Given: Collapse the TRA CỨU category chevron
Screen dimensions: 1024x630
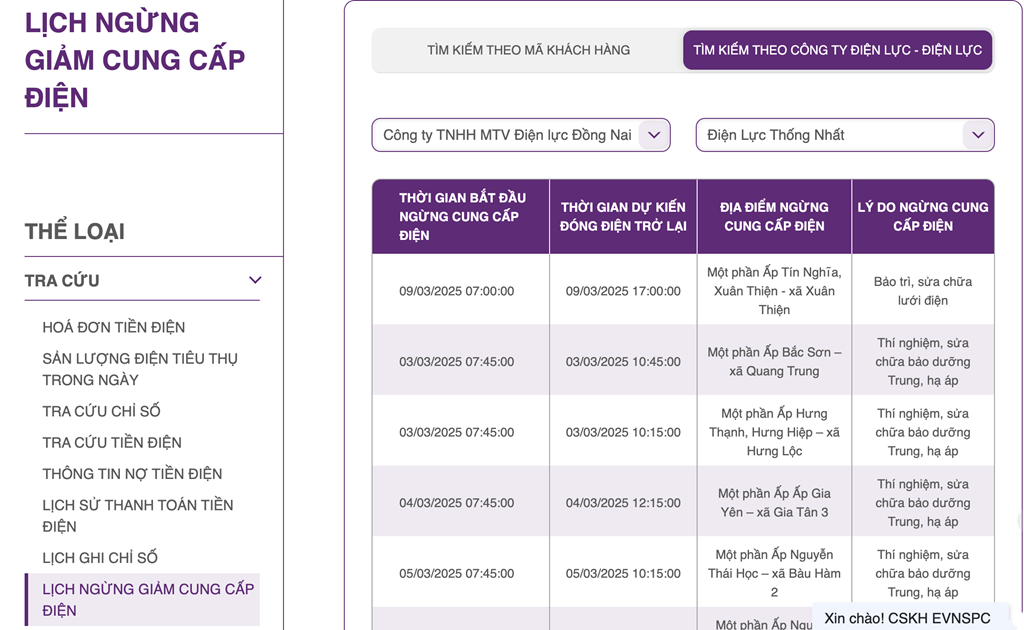Looking at the screenshot, I should coord(255,281).
